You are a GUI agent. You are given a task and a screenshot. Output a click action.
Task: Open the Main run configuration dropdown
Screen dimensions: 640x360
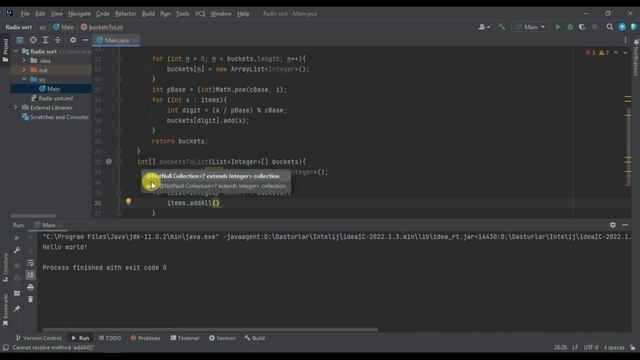pyautogui.click(x=530, y=27)
